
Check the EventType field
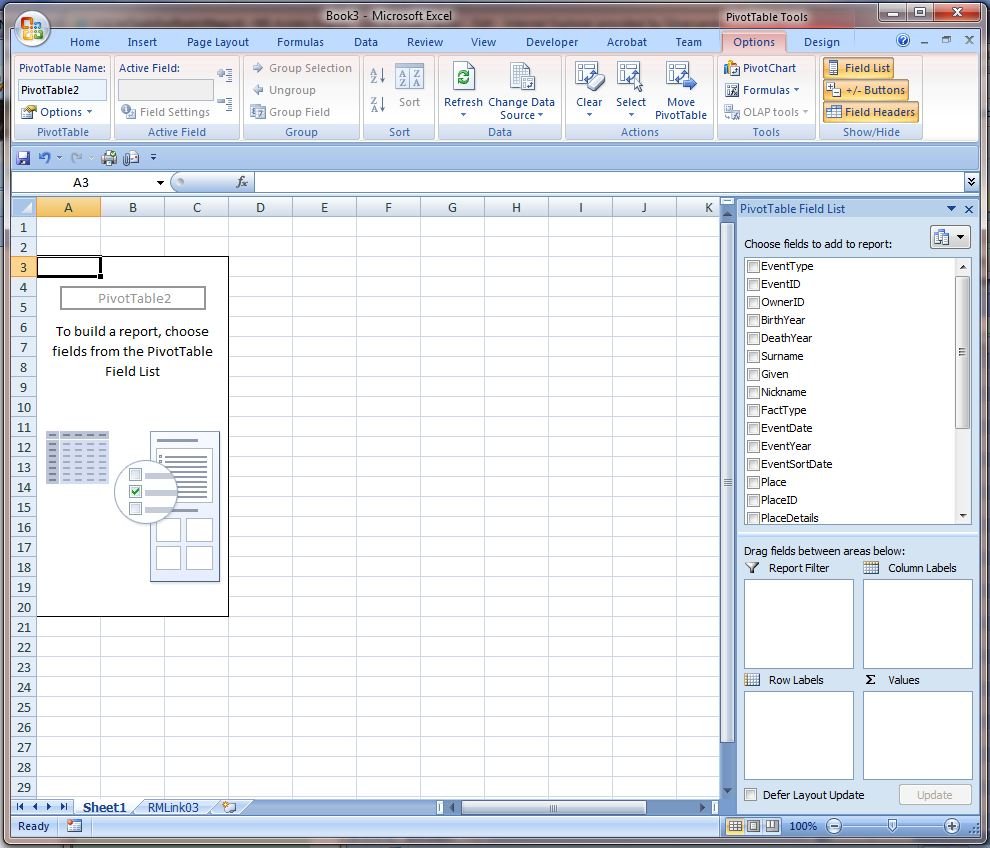click(753, 266)
